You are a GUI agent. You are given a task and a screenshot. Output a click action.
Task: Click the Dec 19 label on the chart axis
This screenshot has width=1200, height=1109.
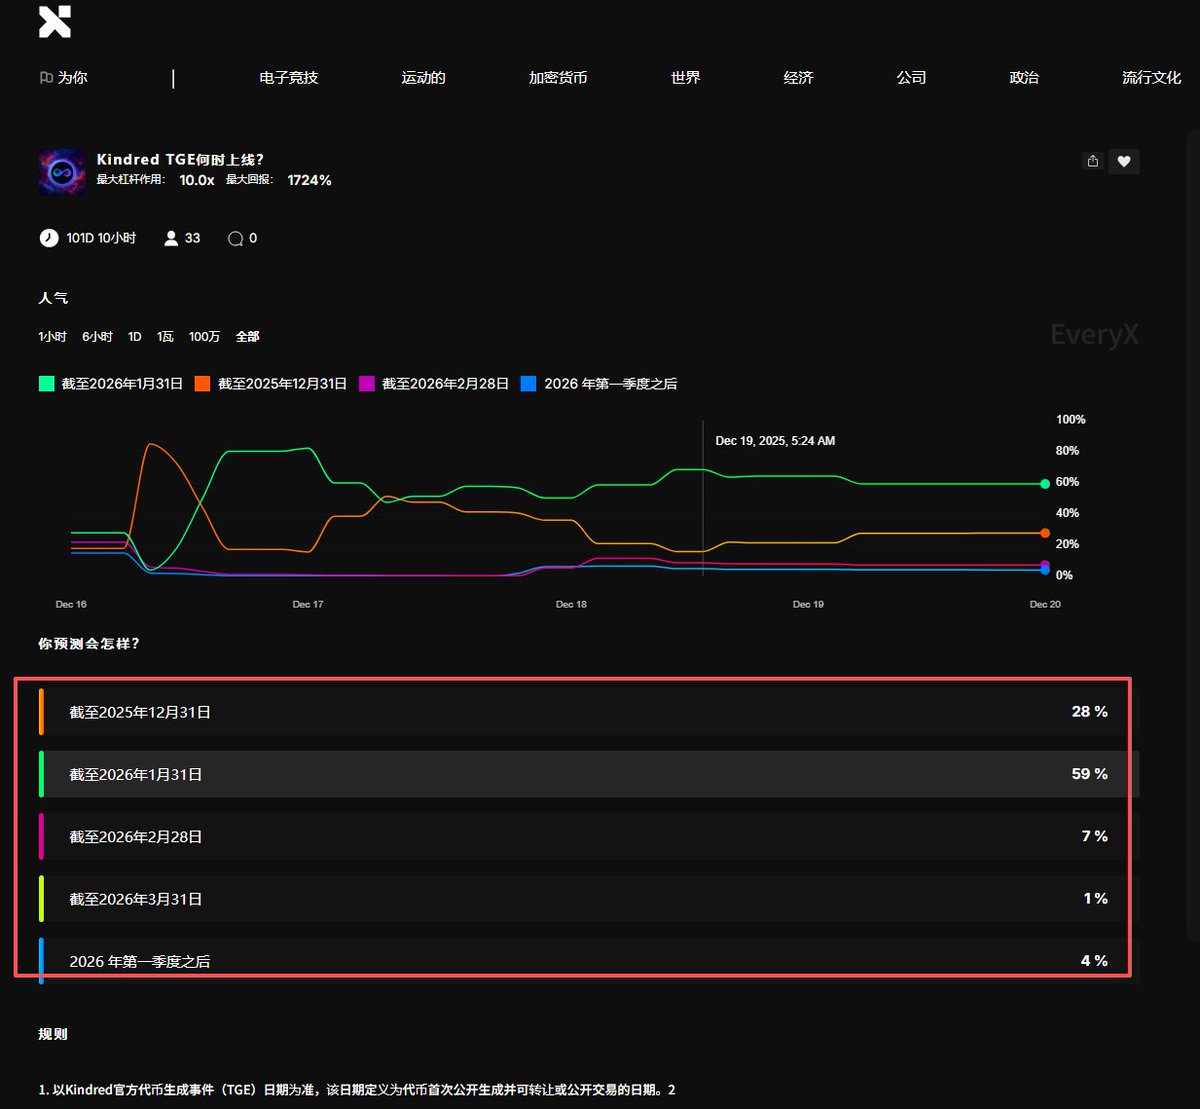pos(808,604)
